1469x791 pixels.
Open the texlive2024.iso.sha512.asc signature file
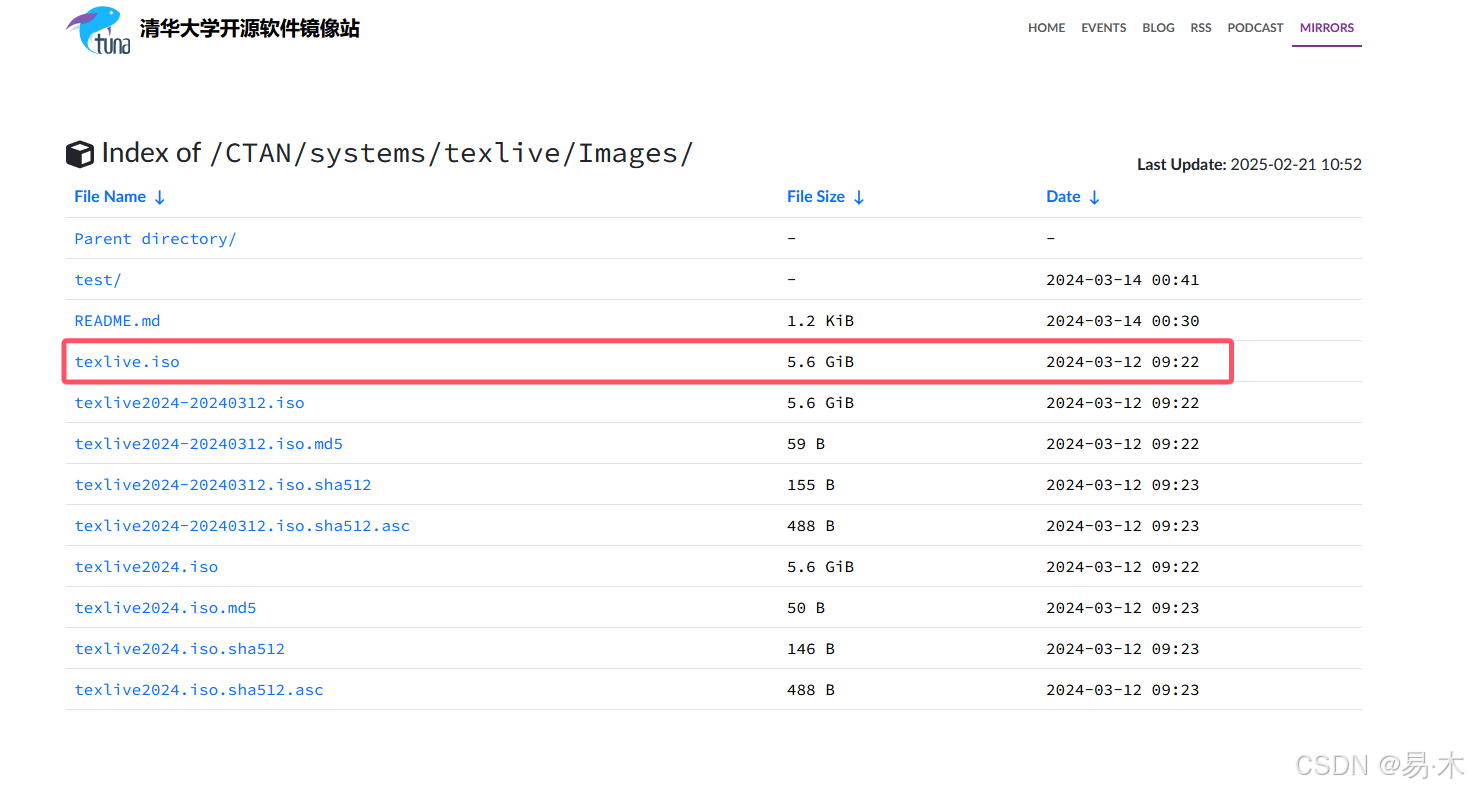[x=199, y=689]
